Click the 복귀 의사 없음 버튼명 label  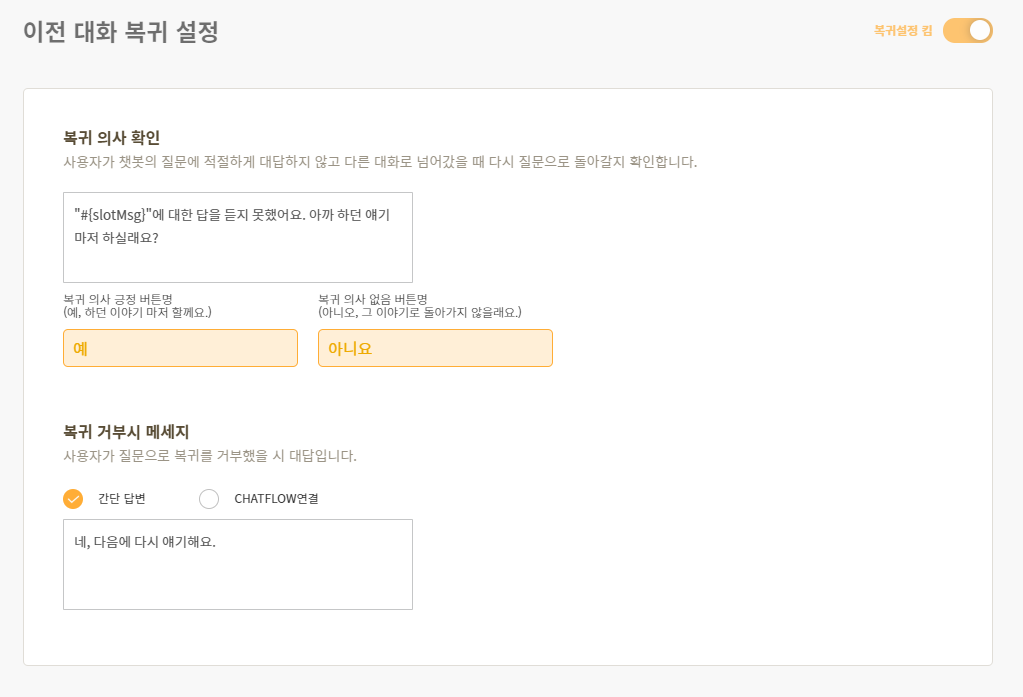click(373, 299)
